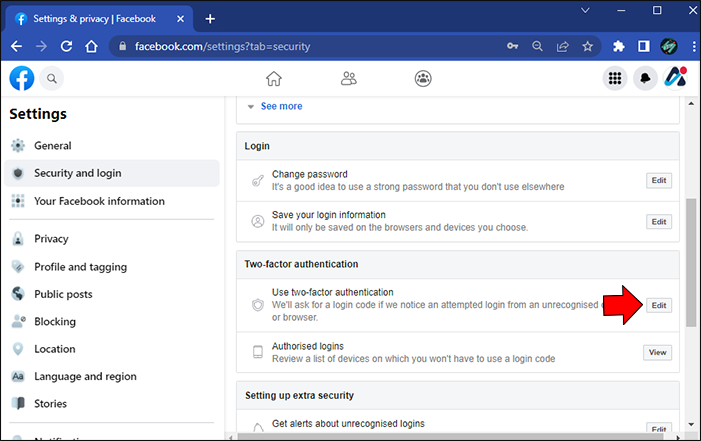Click the browser Extensions puzzle icon

point(618,46)
